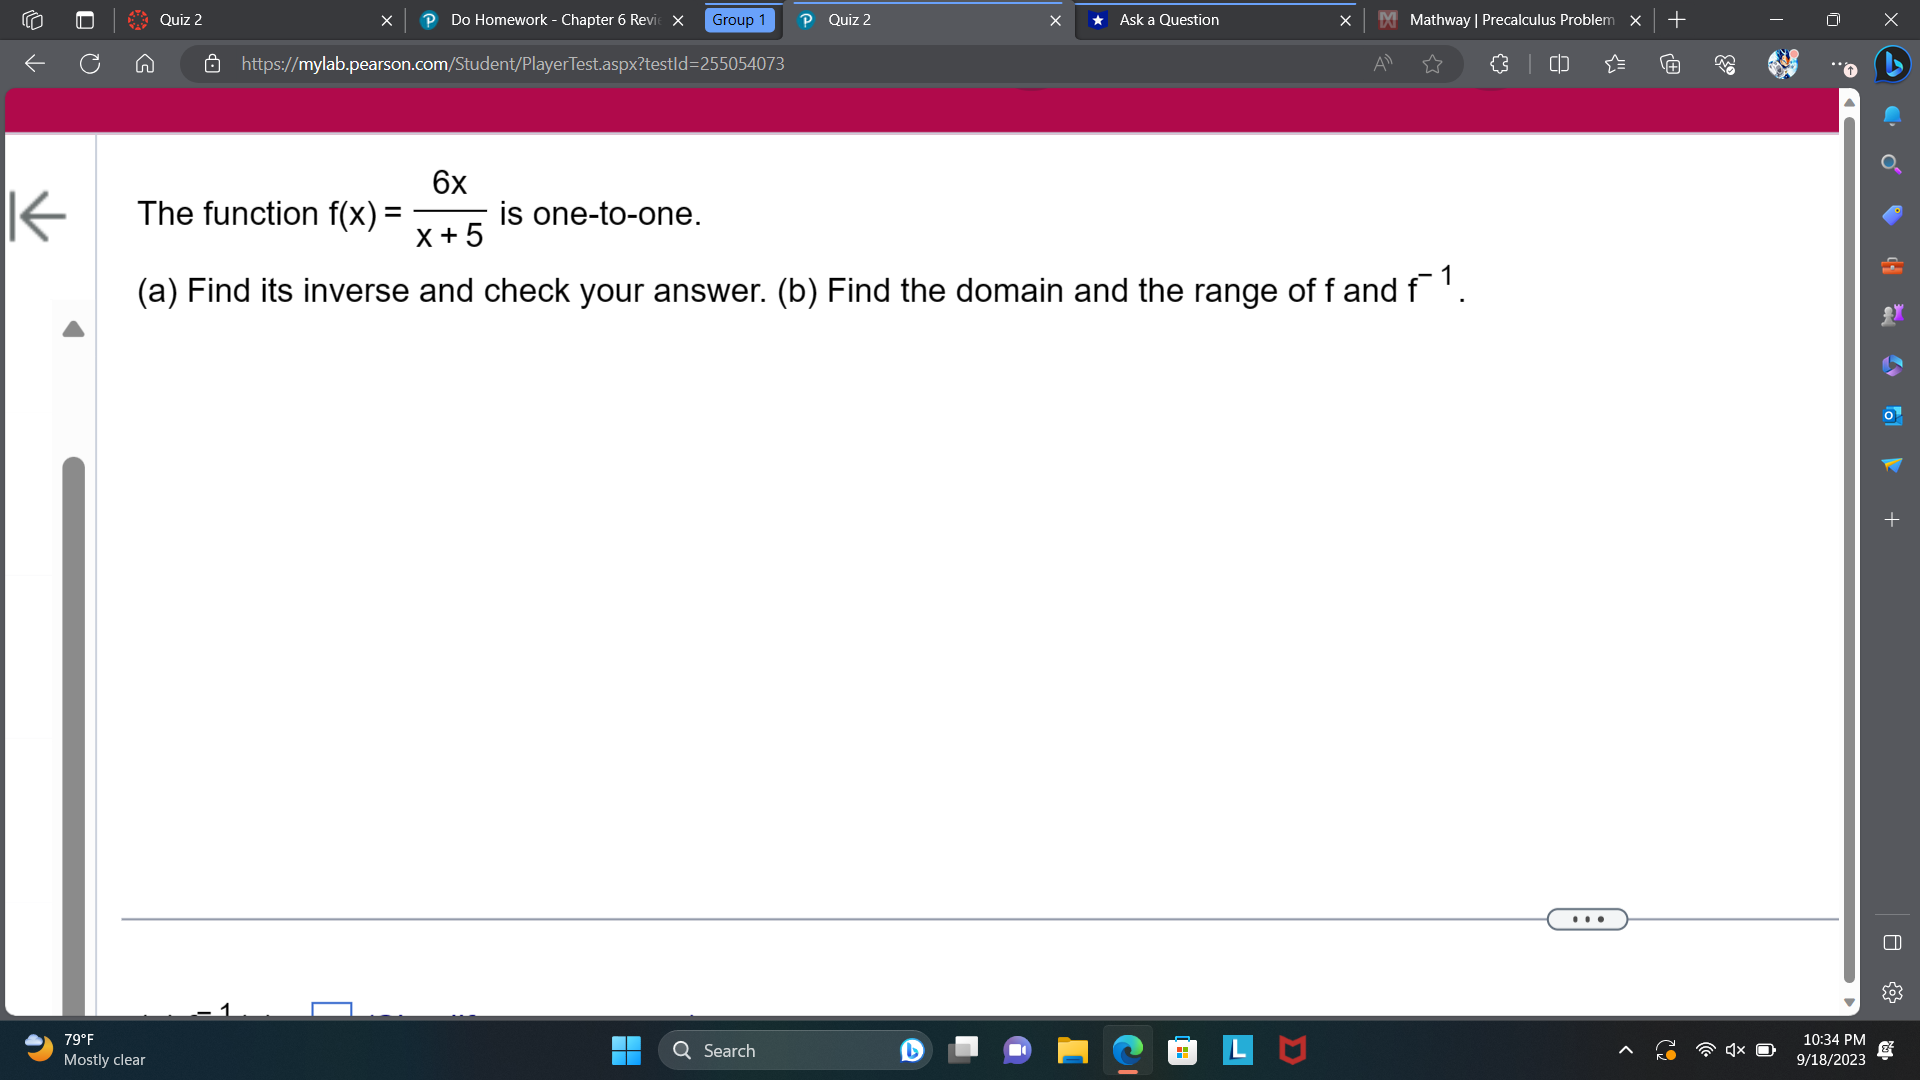Open Copilot in the Edge sidebar
Screen dimensions: 1920x1080
coord(1892,64)
